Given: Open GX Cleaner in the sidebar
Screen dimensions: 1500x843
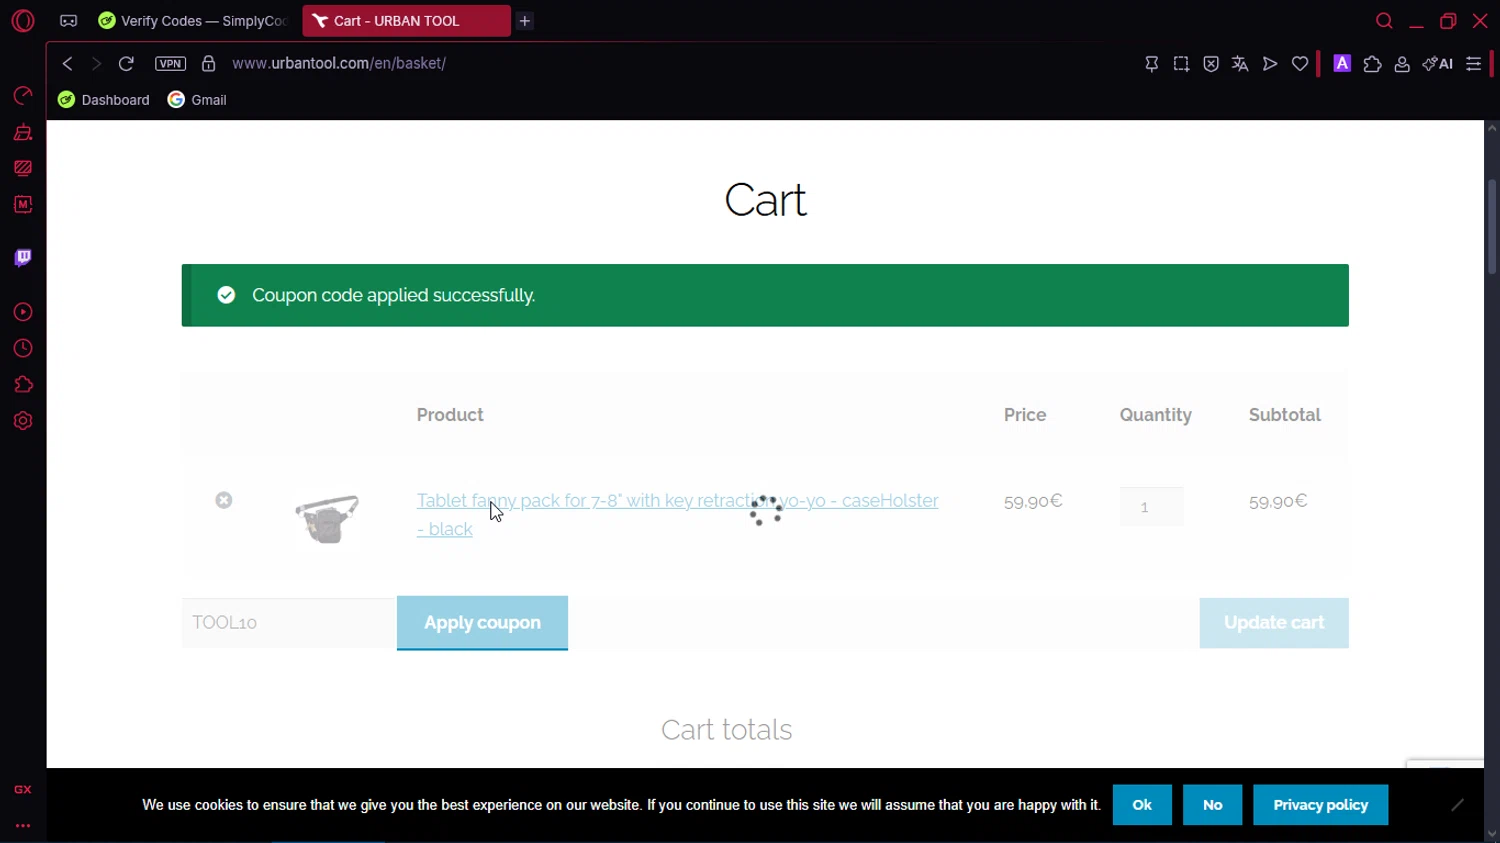Looking at the screenshot, I should tap(23, 132).
